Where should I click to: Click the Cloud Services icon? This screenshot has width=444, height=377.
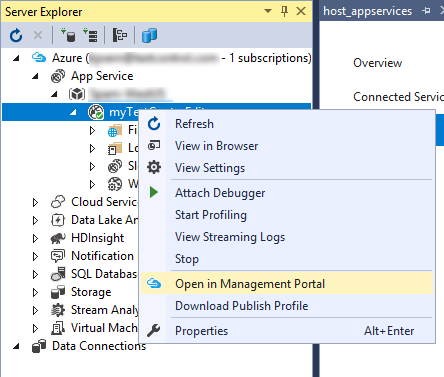(58, 202)
